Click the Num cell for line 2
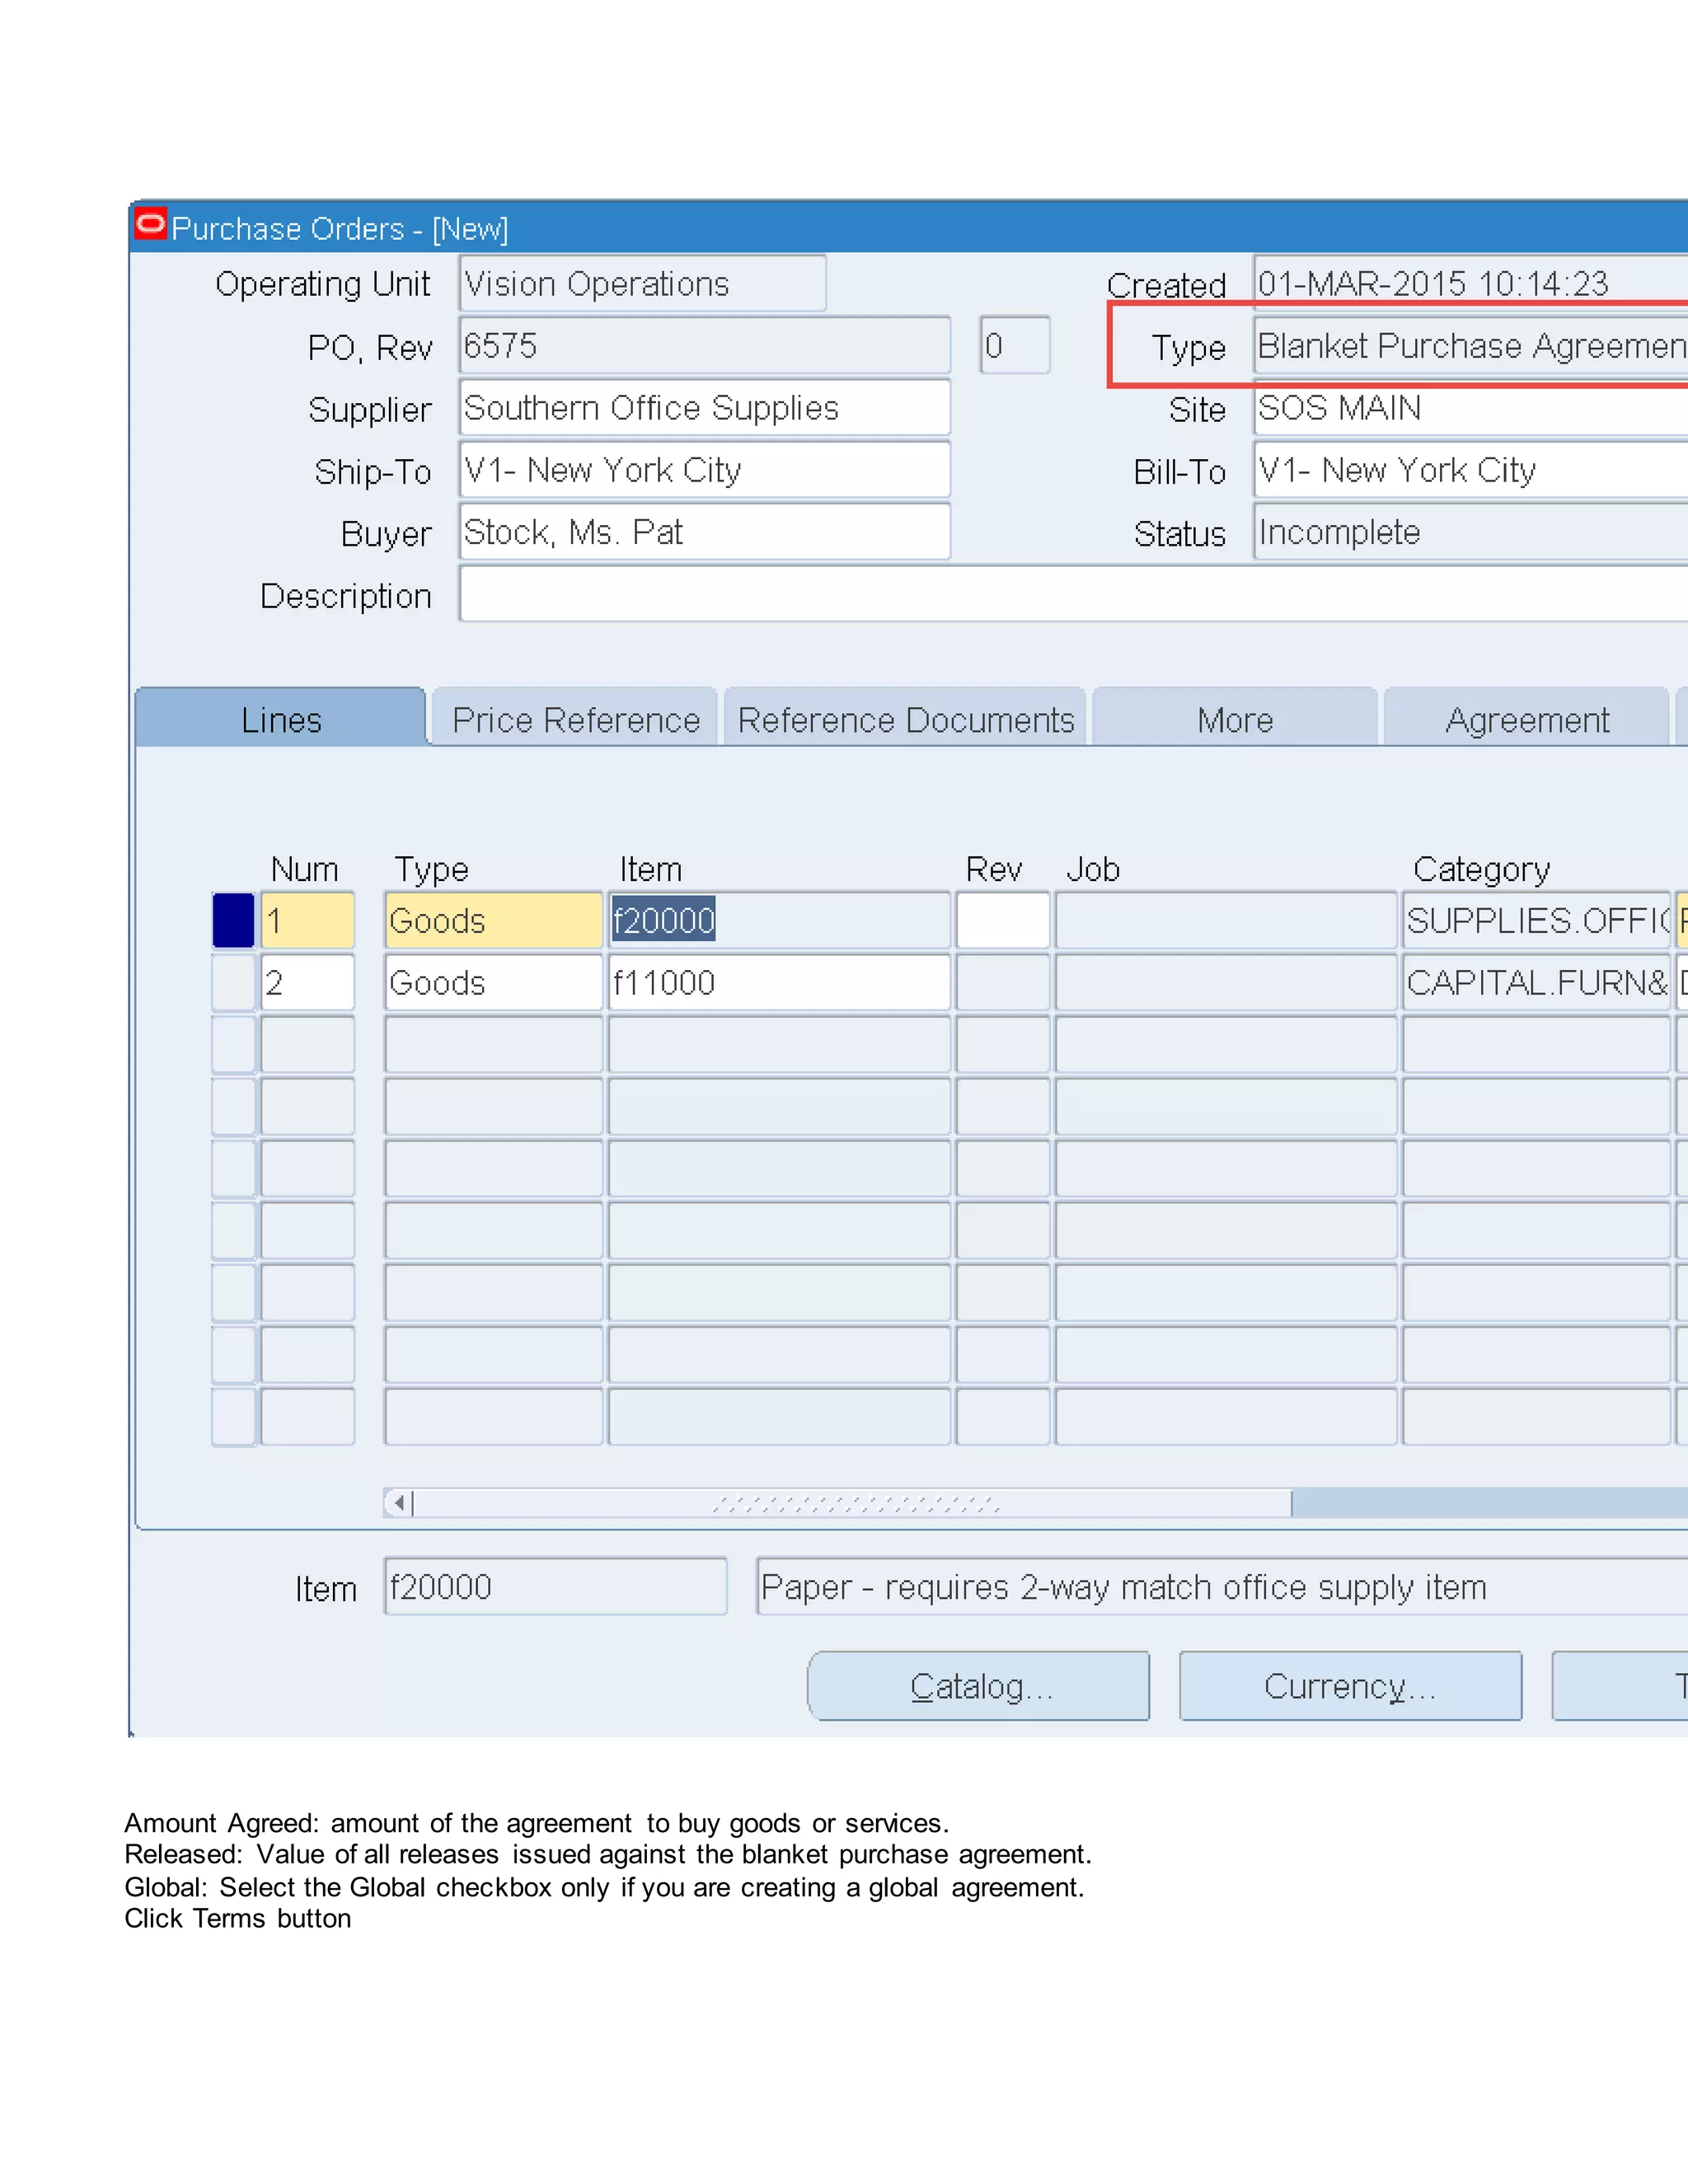This screenshot has height=2184, width=1688. pos(308,982)
